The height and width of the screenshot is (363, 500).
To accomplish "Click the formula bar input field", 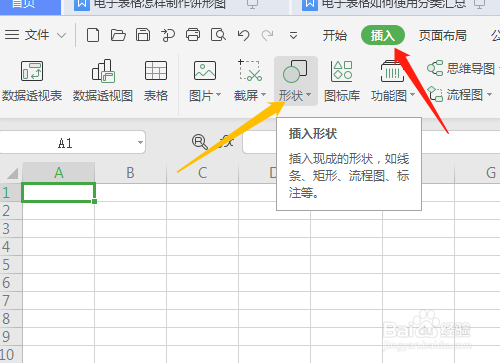I will pyautogui.click(x=371, y=143).
